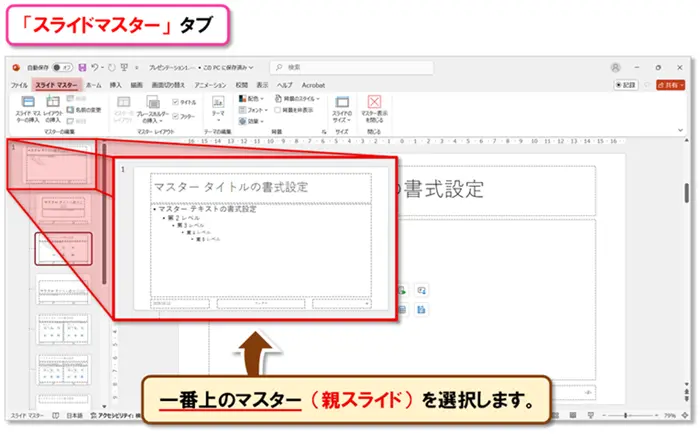Viewport: 700px width, 434px height.
Task: Collapse the ribbon with the chevron
Action: tap(680, 130)
